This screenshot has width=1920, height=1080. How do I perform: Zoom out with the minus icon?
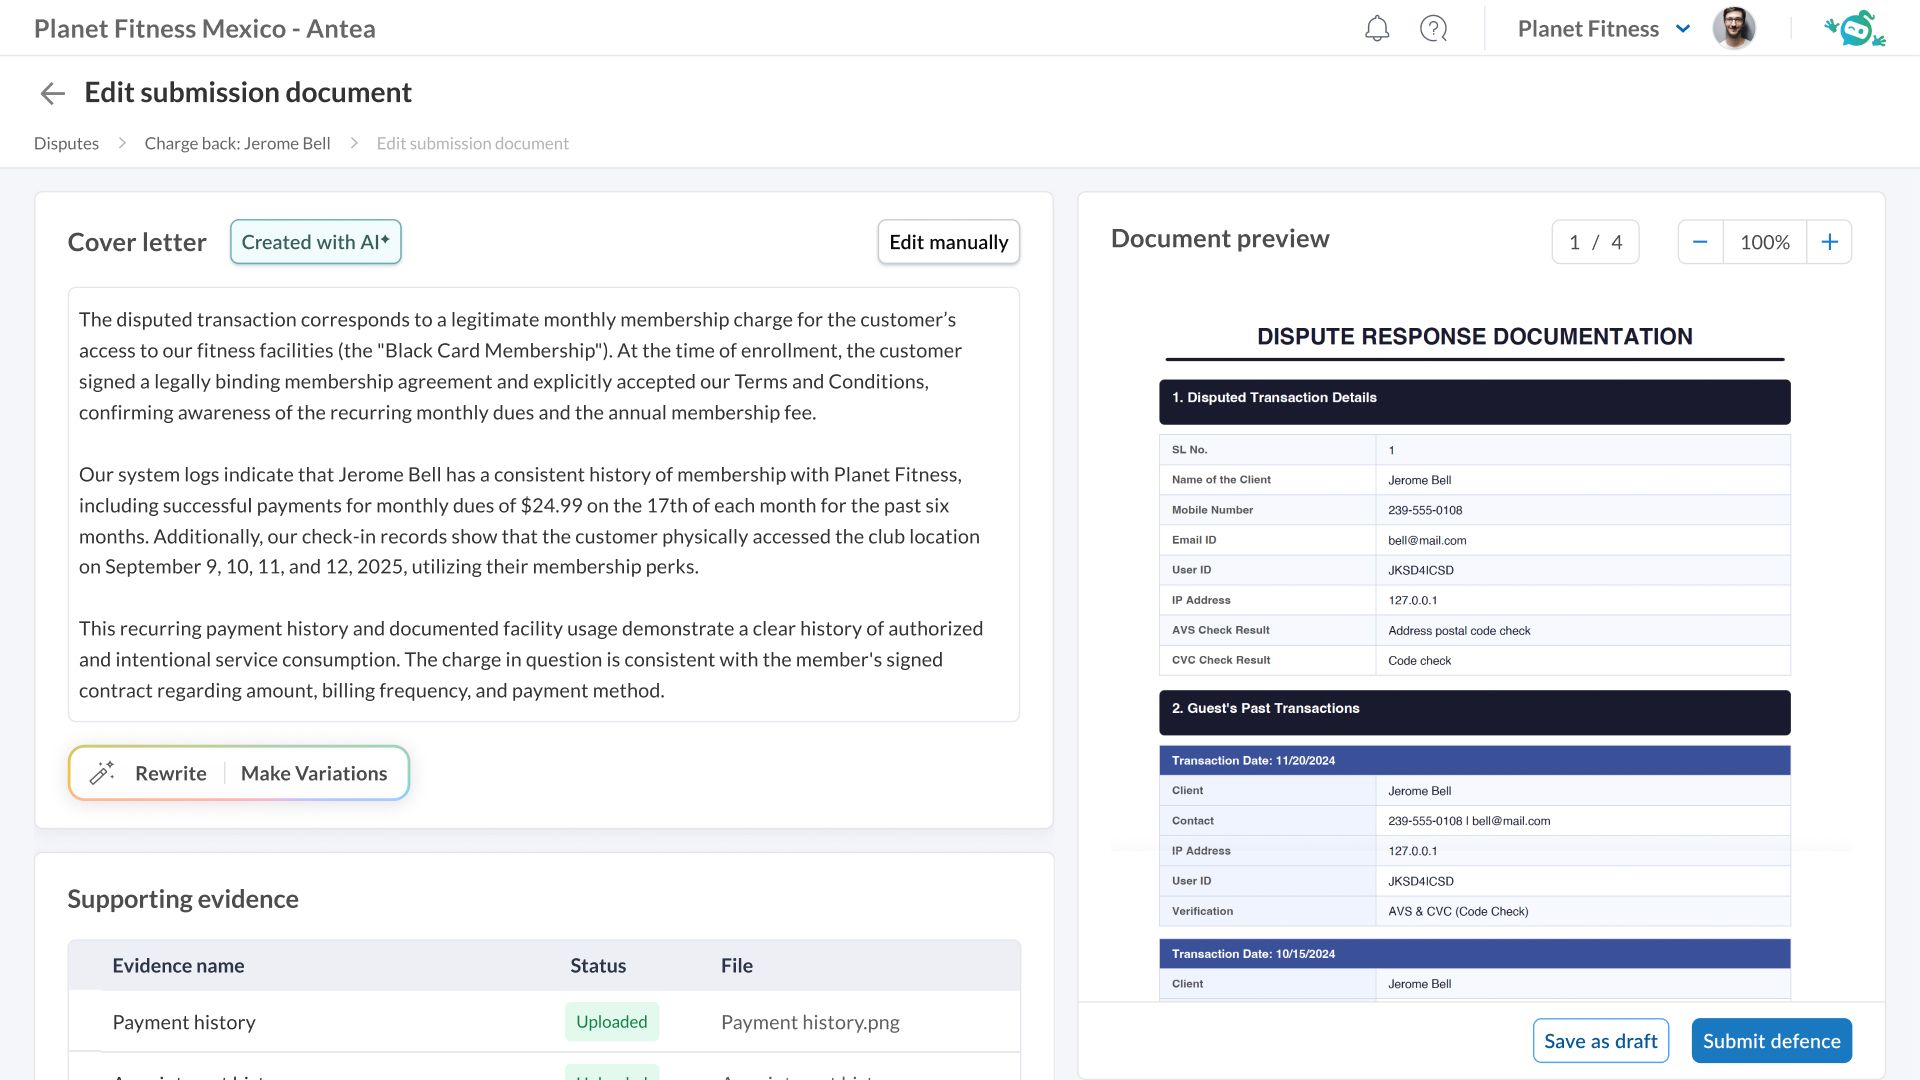click(1700, 242)
